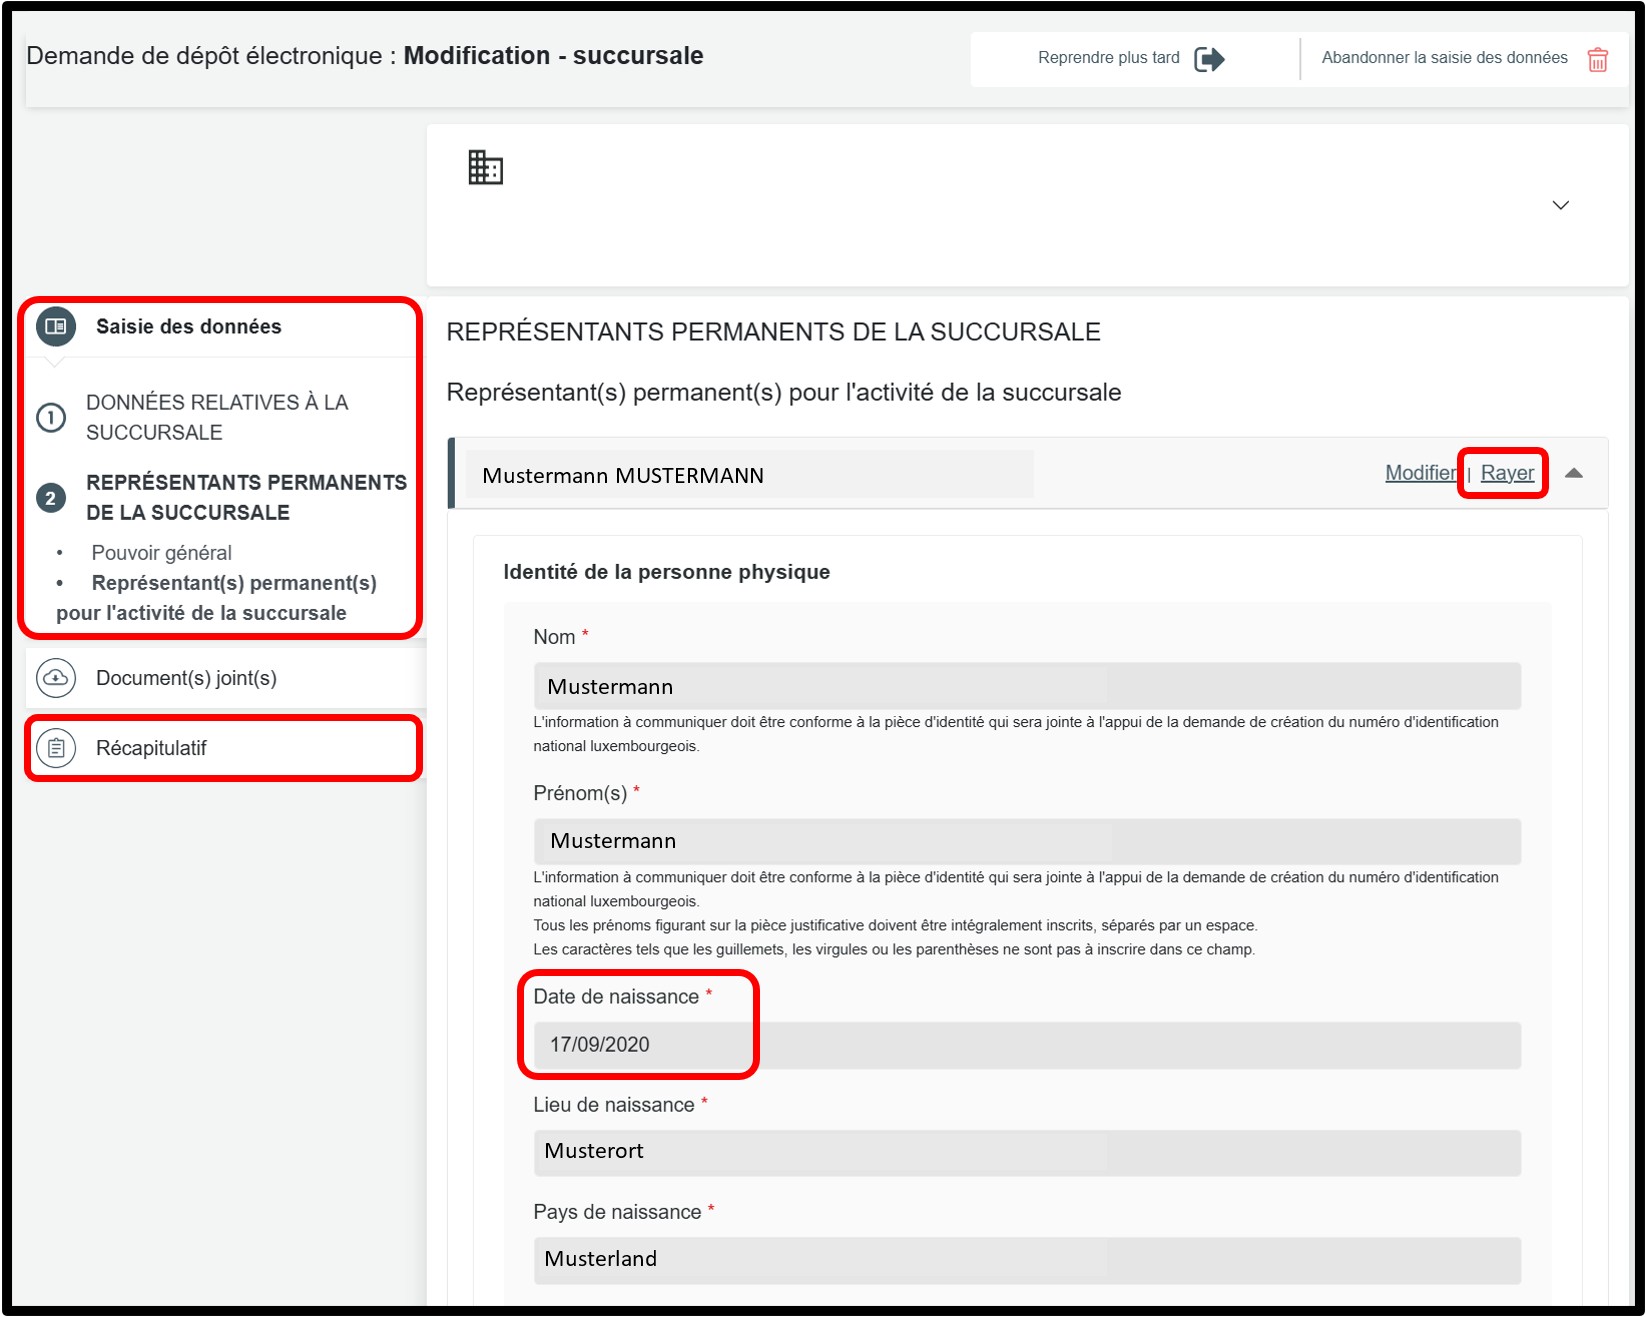This screenshot has height=1317, width=1646.
Task: Expand the company header card chevron
Action: click(x=1560, y=205)
